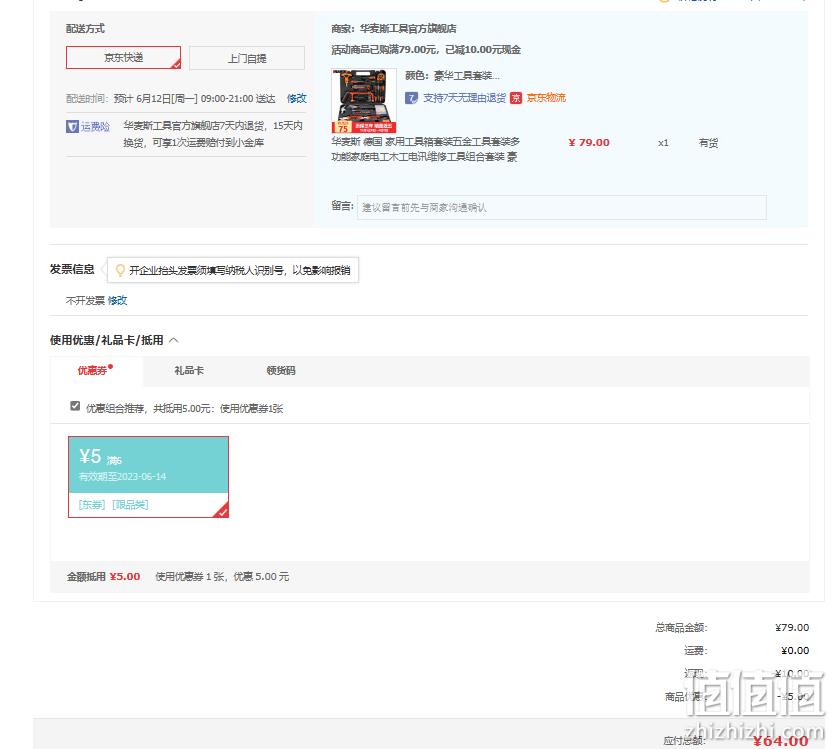Click the 有效期至2023-06-14 coupon date
Viewport: 834px width, 749px height.
(x=122, y=477)
